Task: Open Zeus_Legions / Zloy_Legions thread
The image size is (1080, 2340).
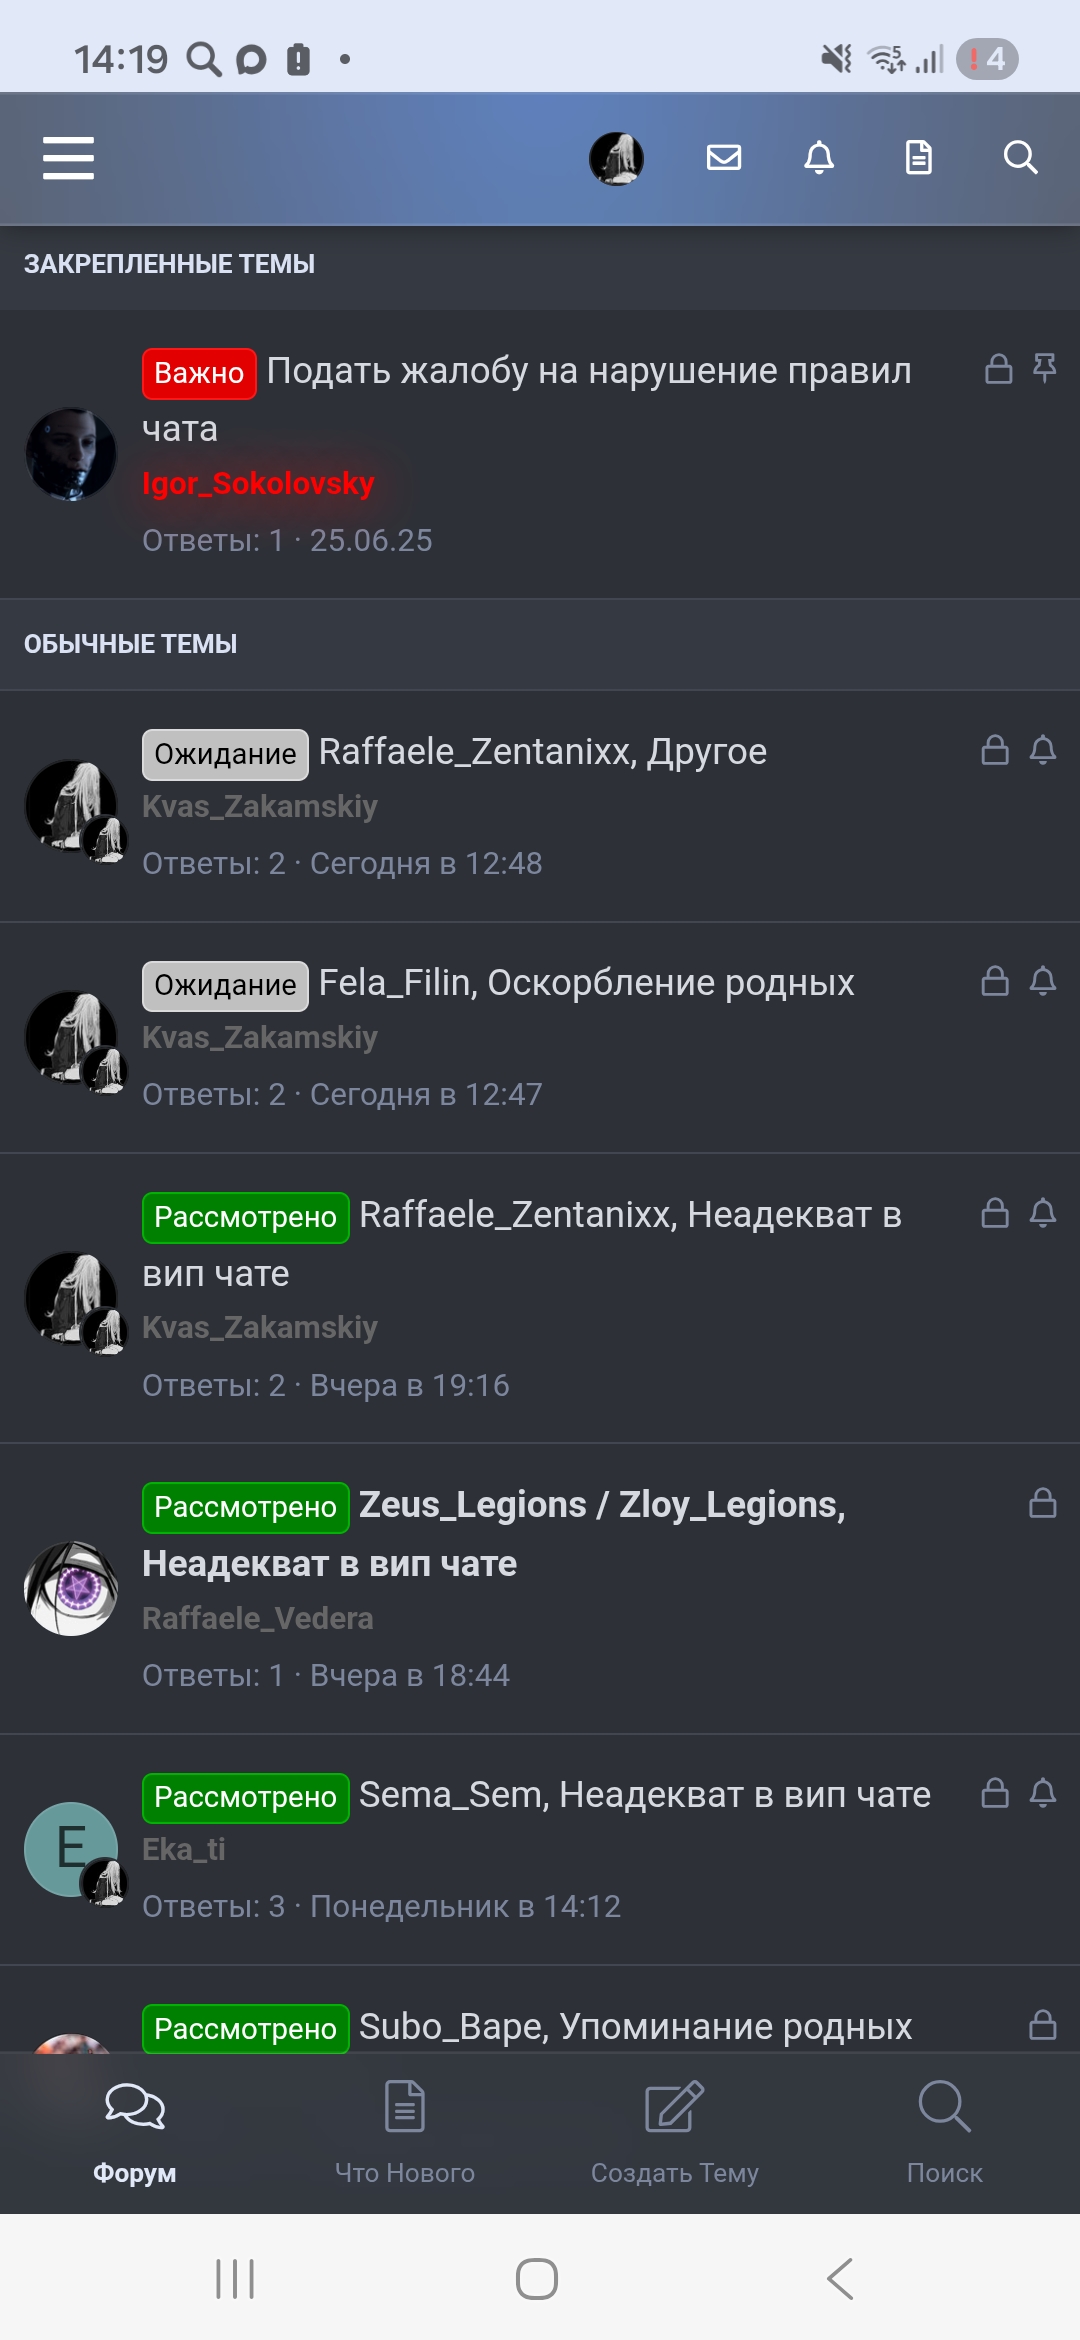Action: 494,1534
